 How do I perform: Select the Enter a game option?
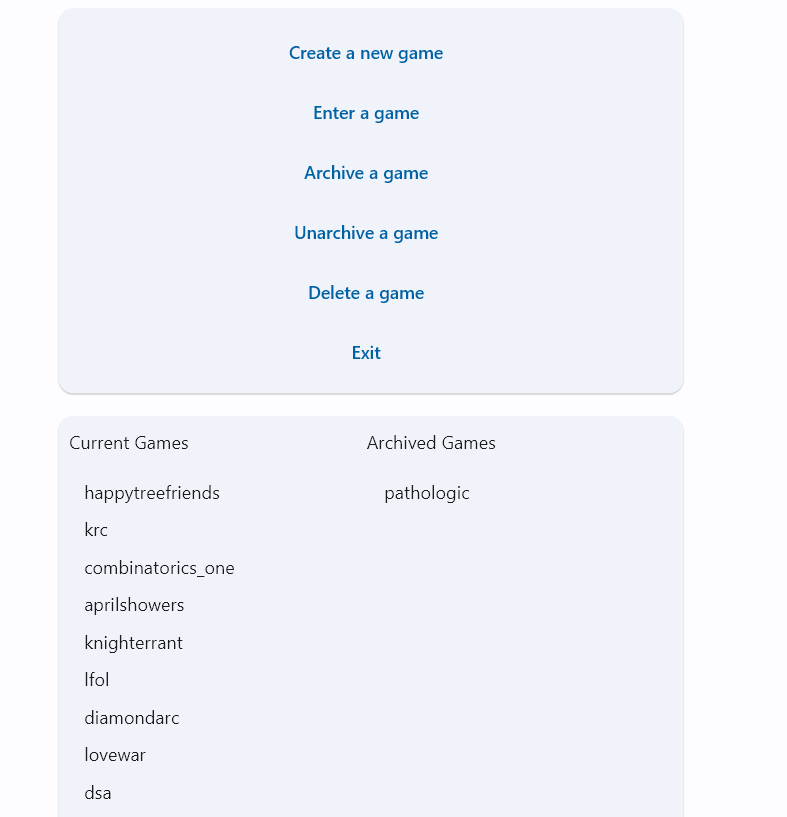(x=366, y=113)
